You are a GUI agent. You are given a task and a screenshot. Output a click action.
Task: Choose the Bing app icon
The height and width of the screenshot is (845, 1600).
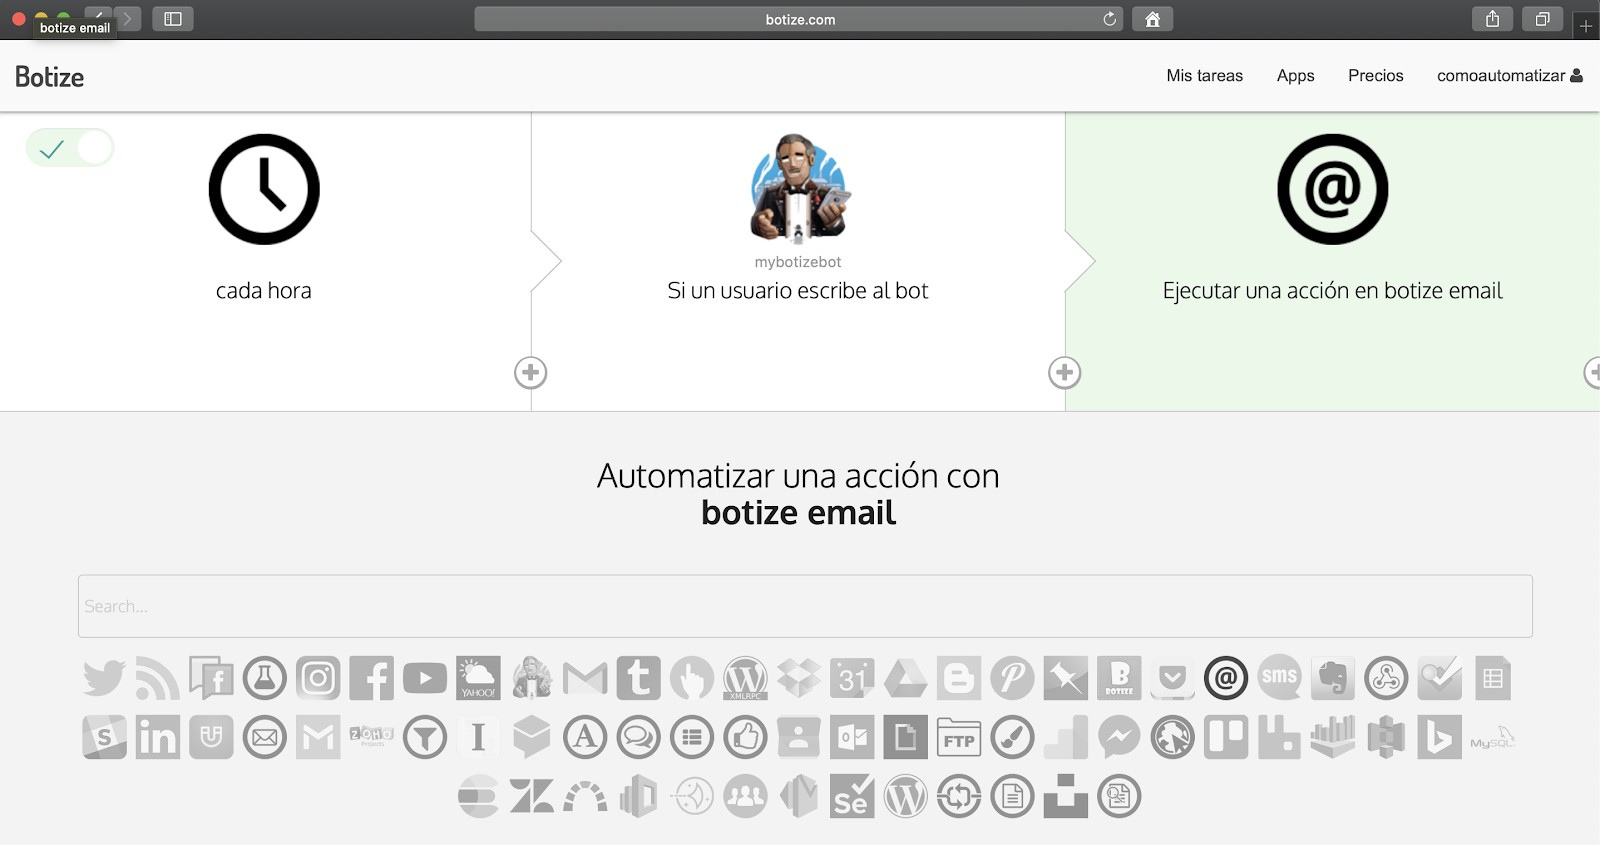(x=1440, y=738)
